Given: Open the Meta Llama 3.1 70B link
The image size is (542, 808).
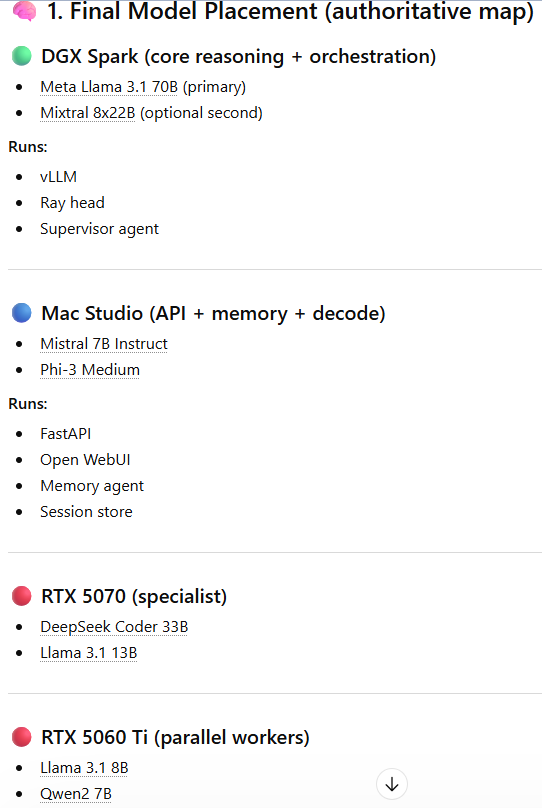Looking at the screenshot, I should click(109, 87).
